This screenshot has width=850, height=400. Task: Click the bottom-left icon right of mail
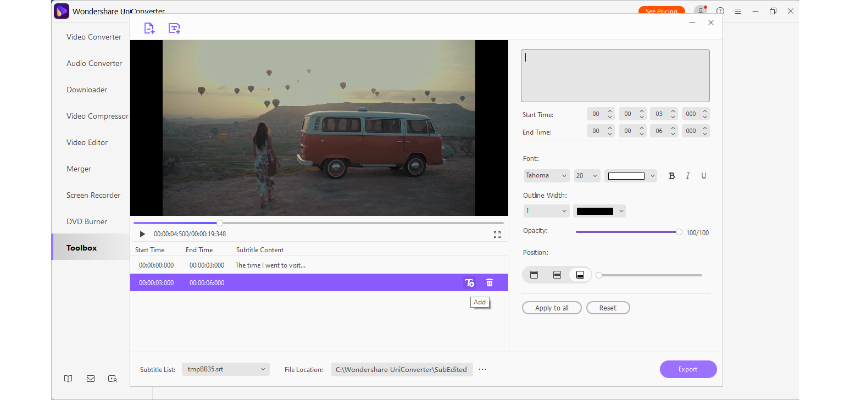(x=112, y=379)
